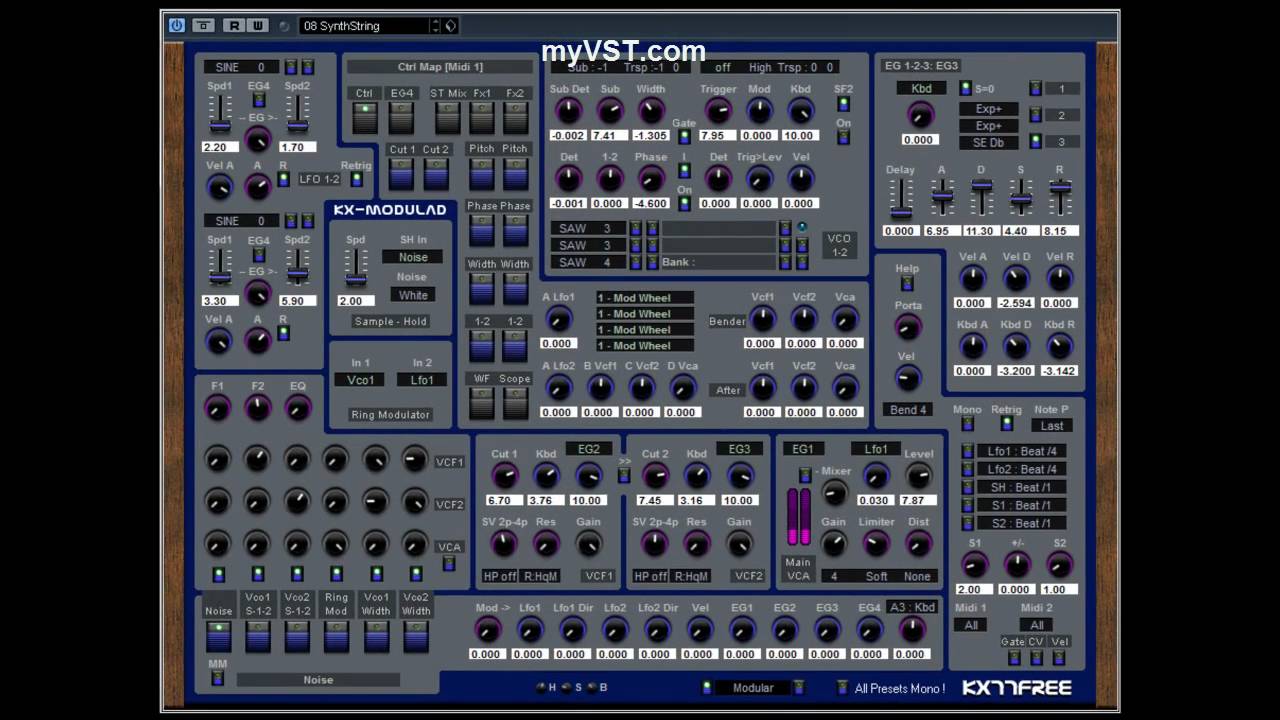
Task: Click the envelope R value field 8.15
Action: click(x=1061, y=231)
